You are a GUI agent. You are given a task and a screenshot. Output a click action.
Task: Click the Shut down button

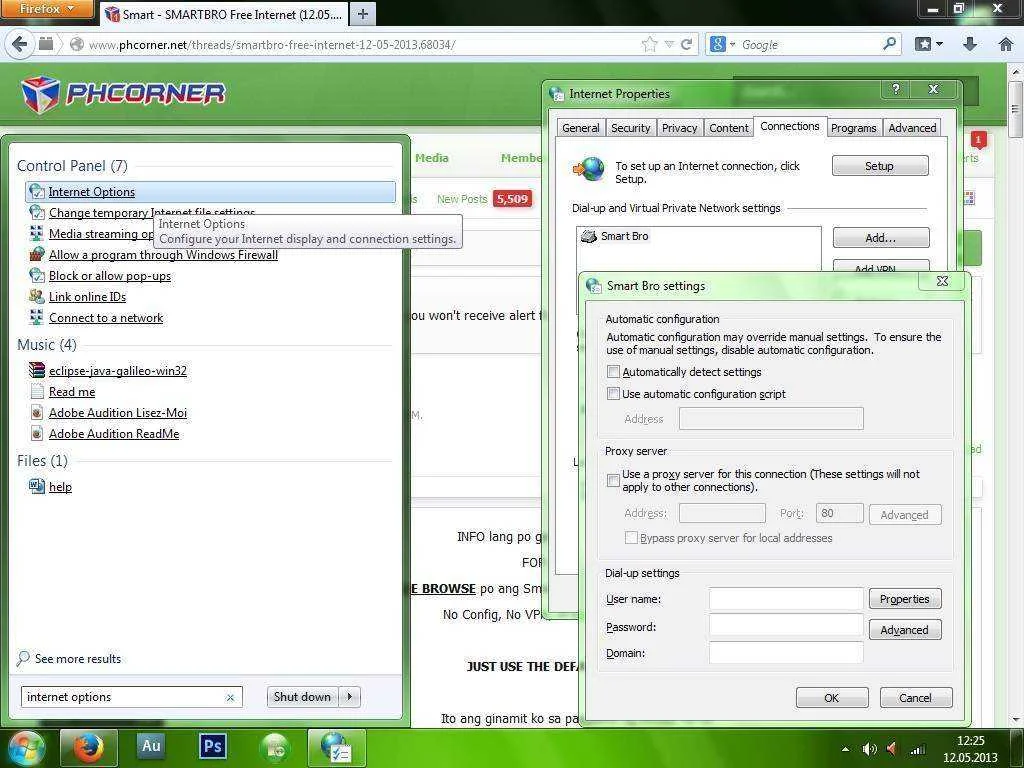[x=303, y=697]
